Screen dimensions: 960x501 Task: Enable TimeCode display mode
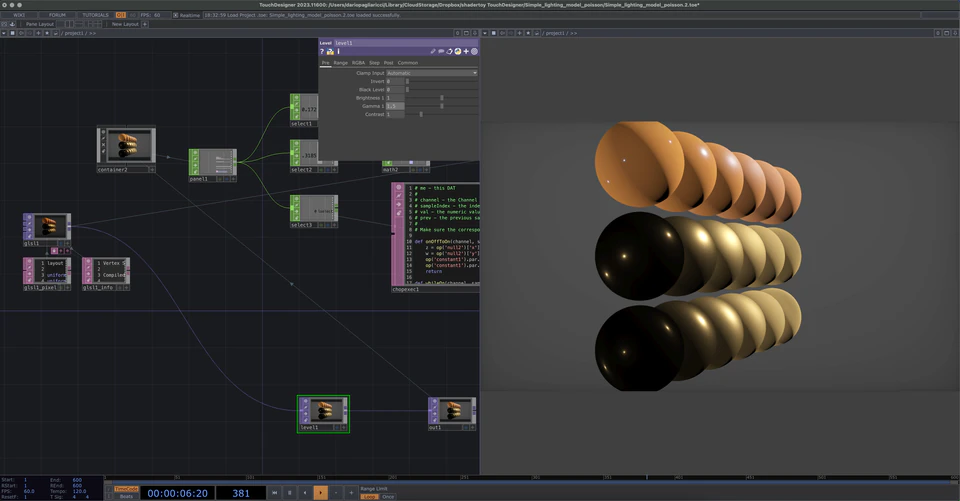[126, 489]
